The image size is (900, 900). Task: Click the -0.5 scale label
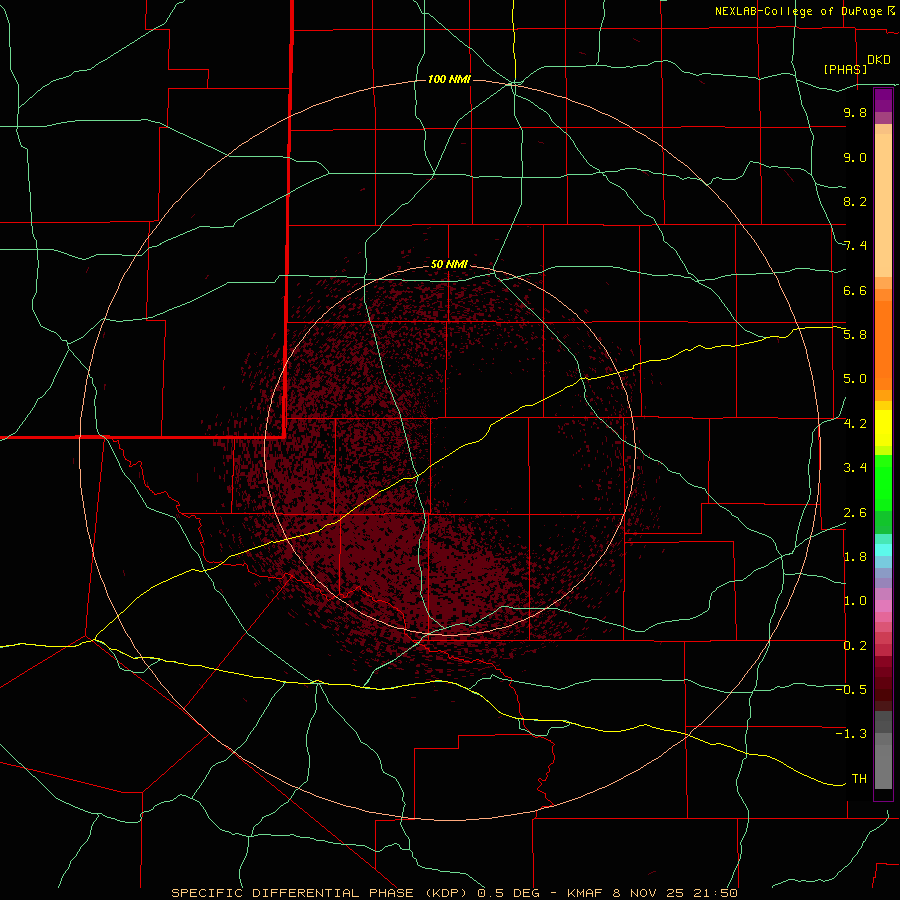(x=851, y=690)
